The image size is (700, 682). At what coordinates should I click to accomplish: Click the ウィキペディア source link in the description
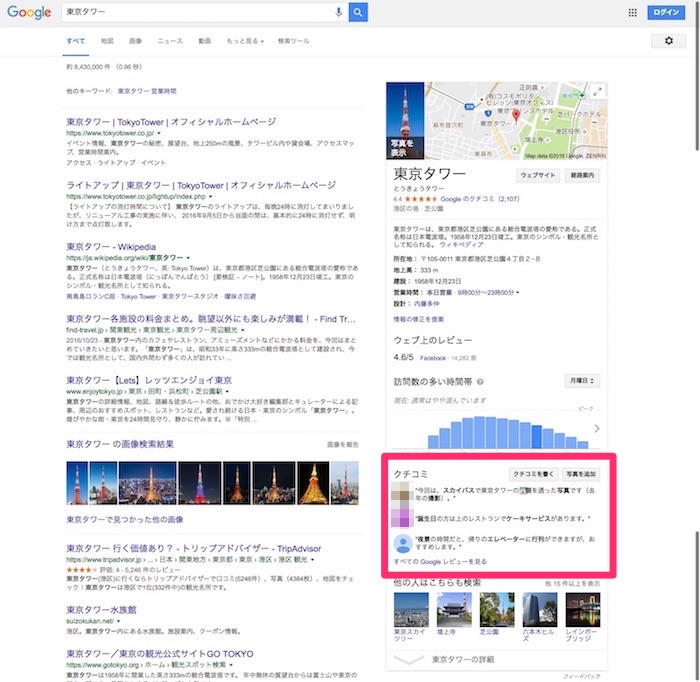point(461,245)
